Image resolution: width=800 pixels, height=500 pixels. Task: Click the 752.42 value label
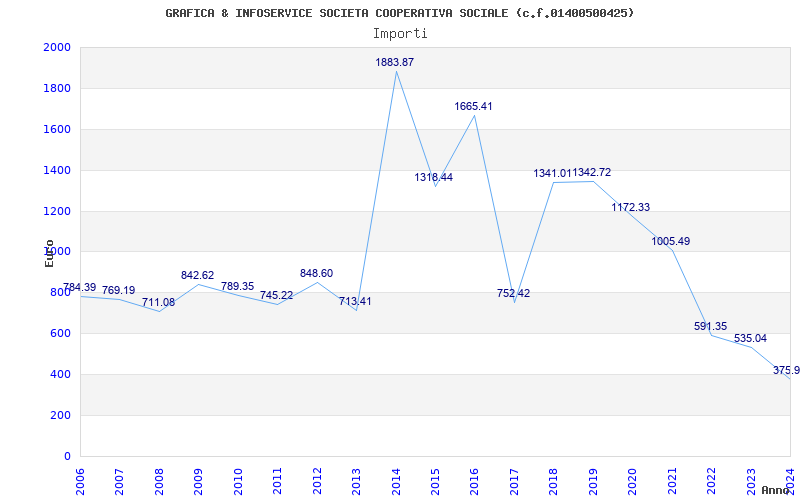(513, 293)
